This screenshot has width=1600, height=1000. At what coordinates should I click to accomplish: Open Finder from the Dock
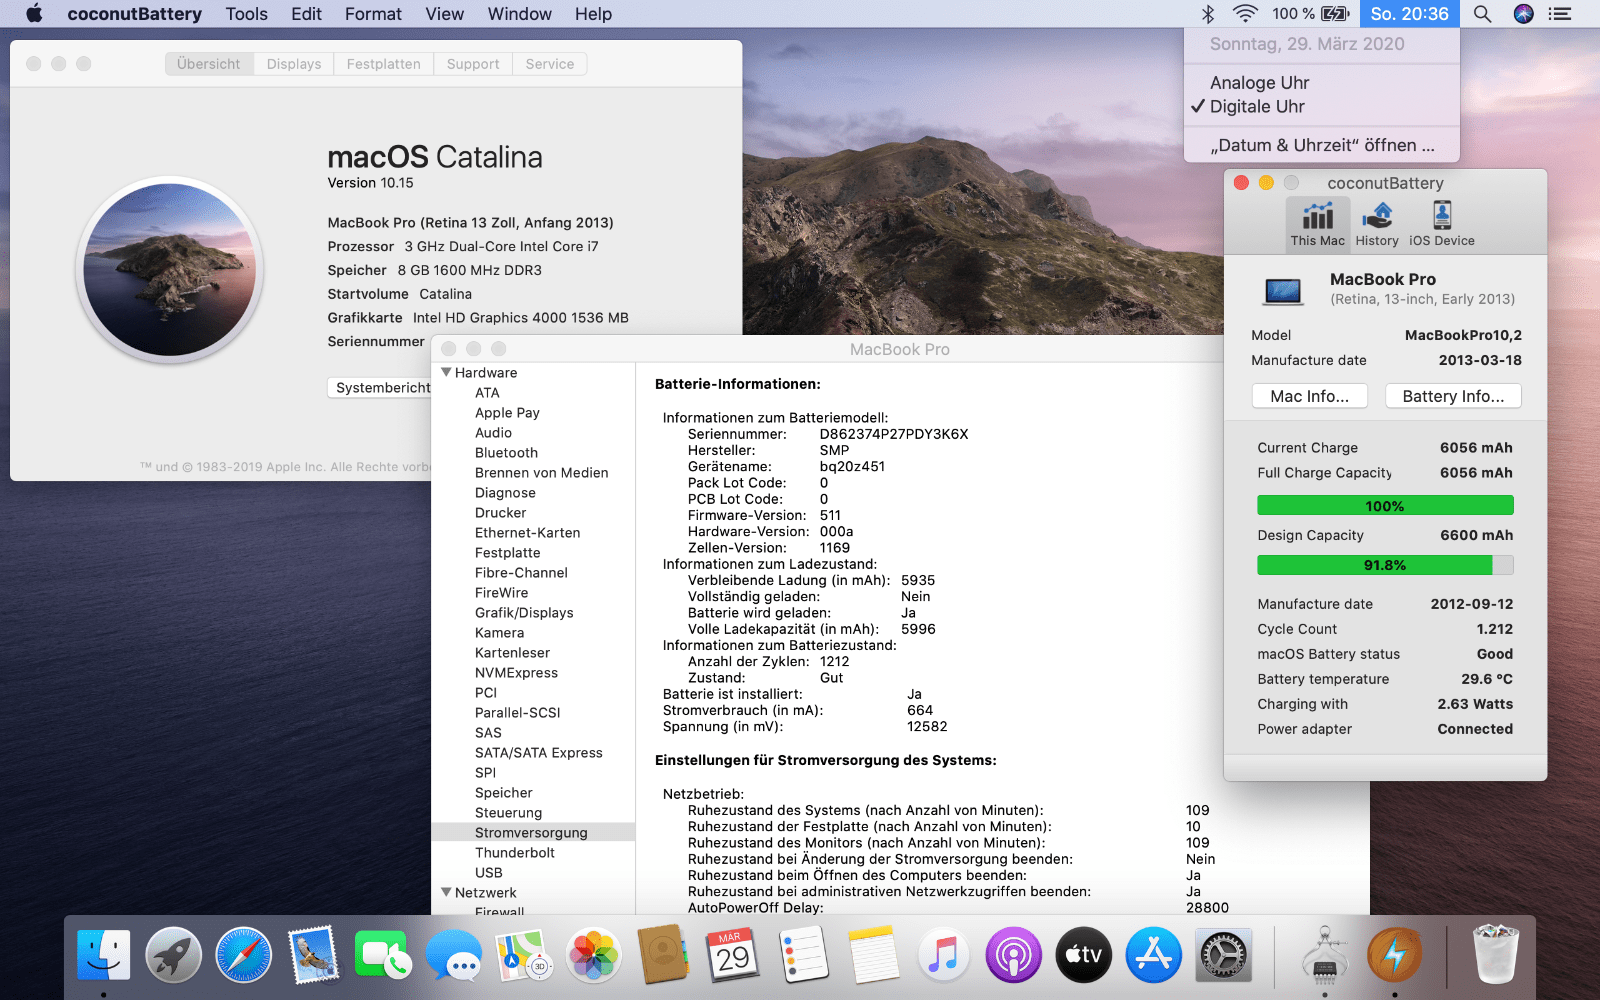[x=104, y=955]
